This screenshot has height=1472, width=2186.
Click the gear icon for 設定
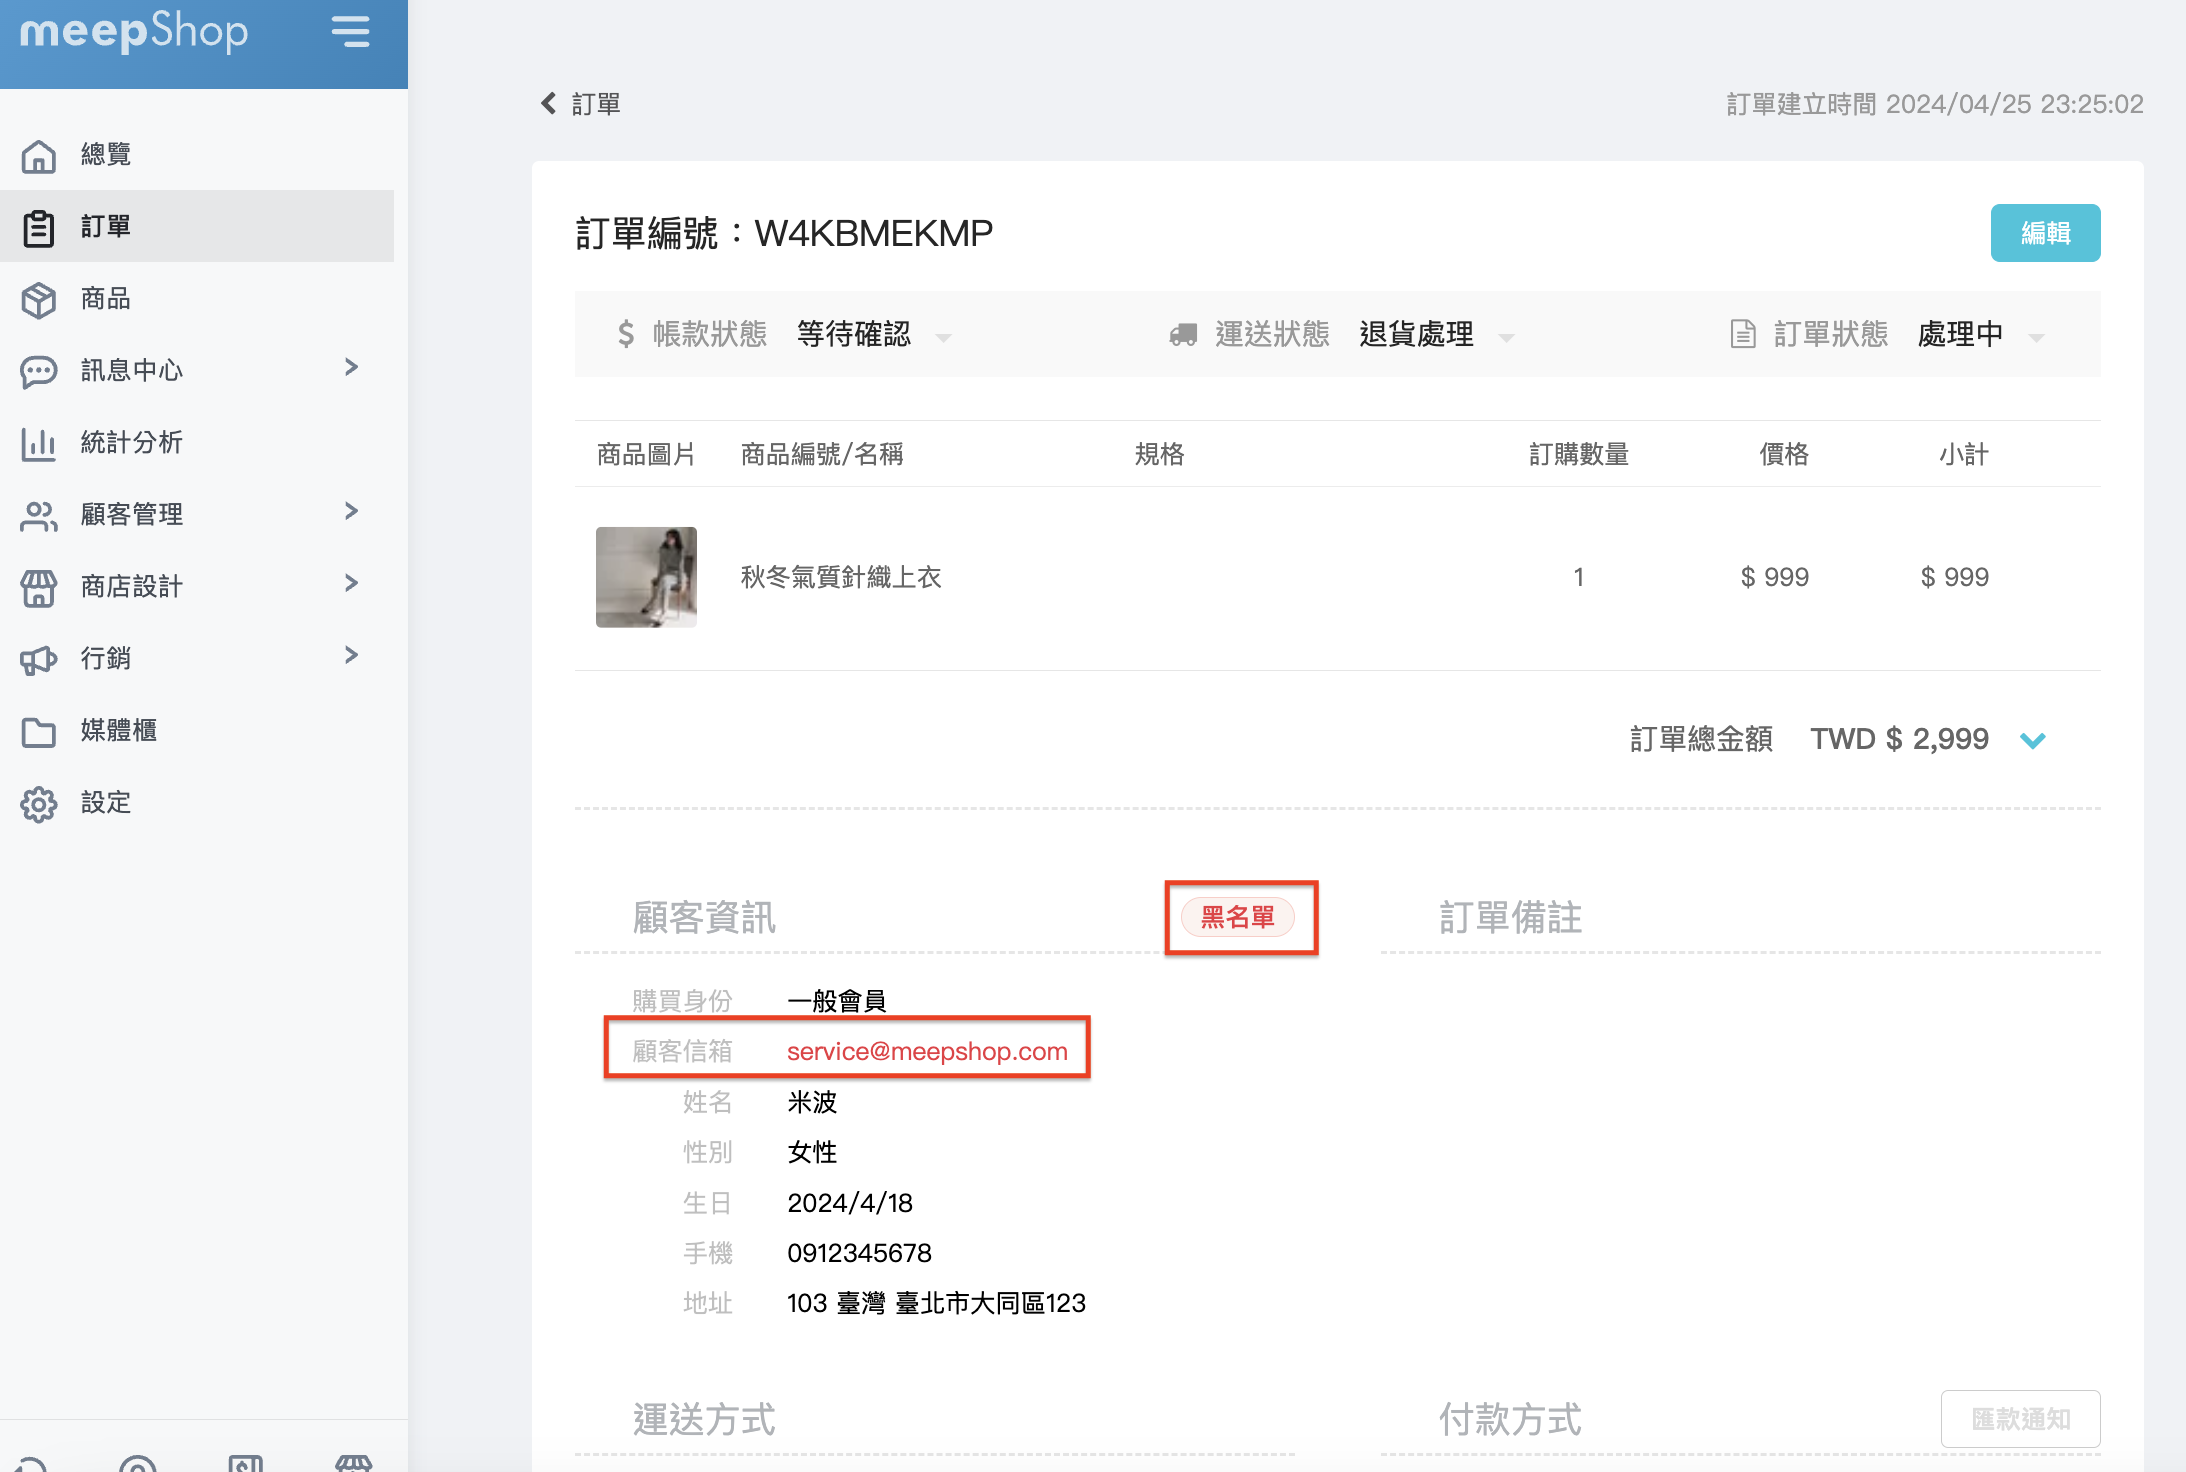coord(39,803)
